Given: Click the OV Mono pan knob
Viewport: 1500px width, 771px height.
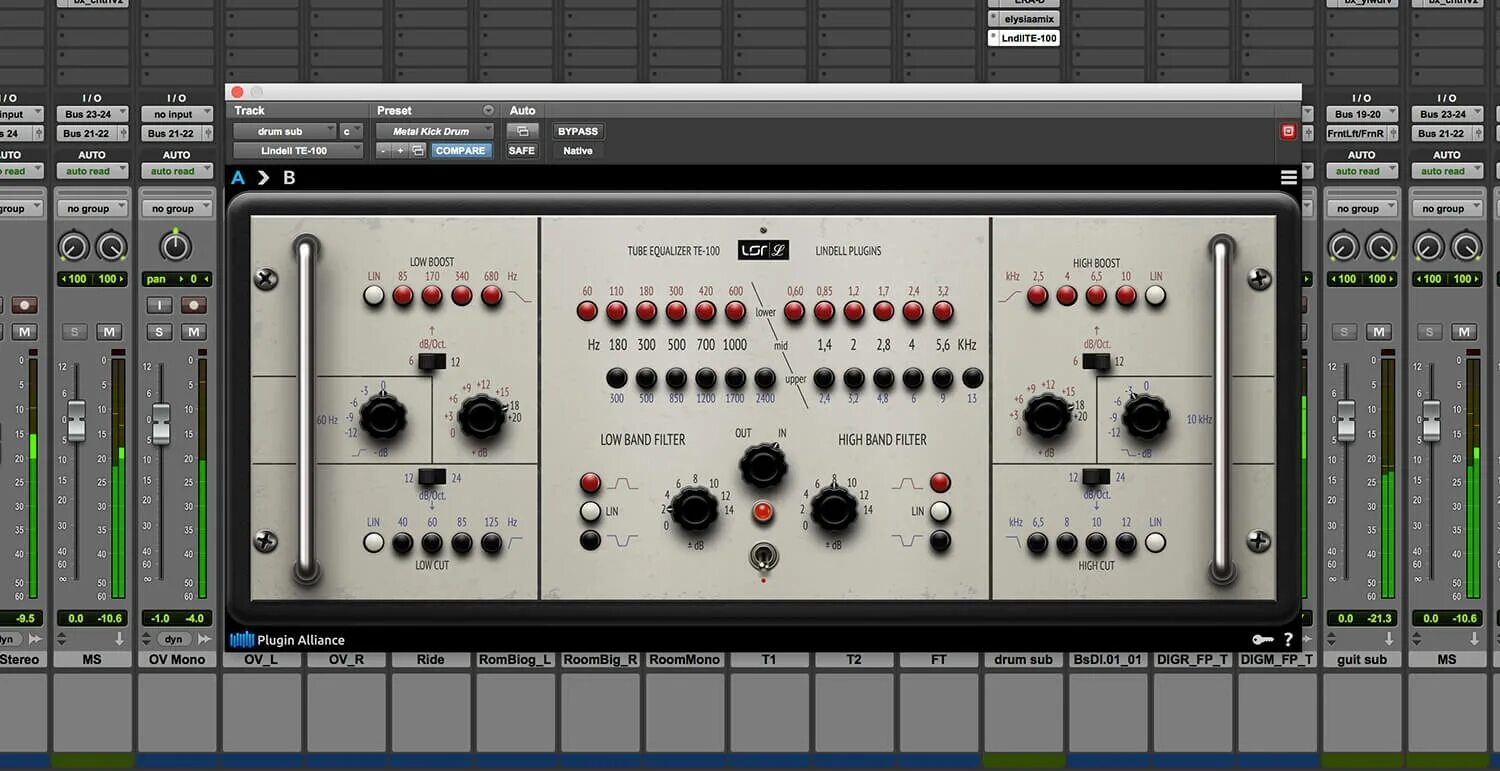Looking at the screenshot, I should click(175, 247).
